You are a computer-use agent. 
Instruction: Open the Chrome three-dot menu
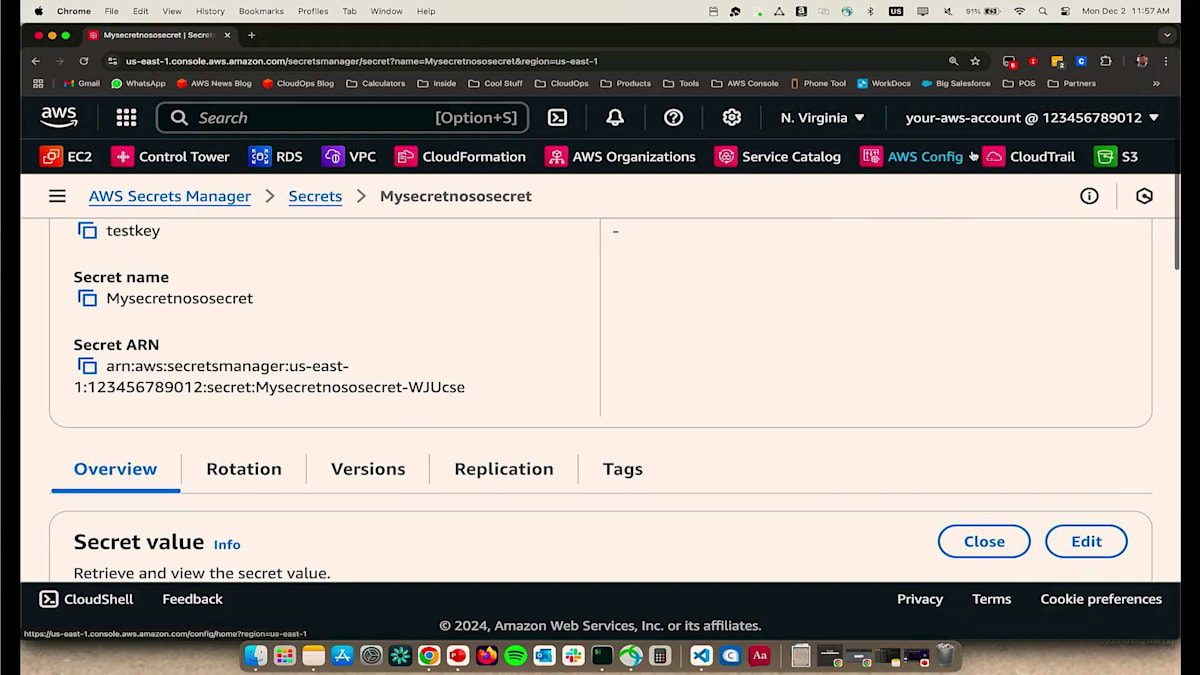tap(1167, 61)
